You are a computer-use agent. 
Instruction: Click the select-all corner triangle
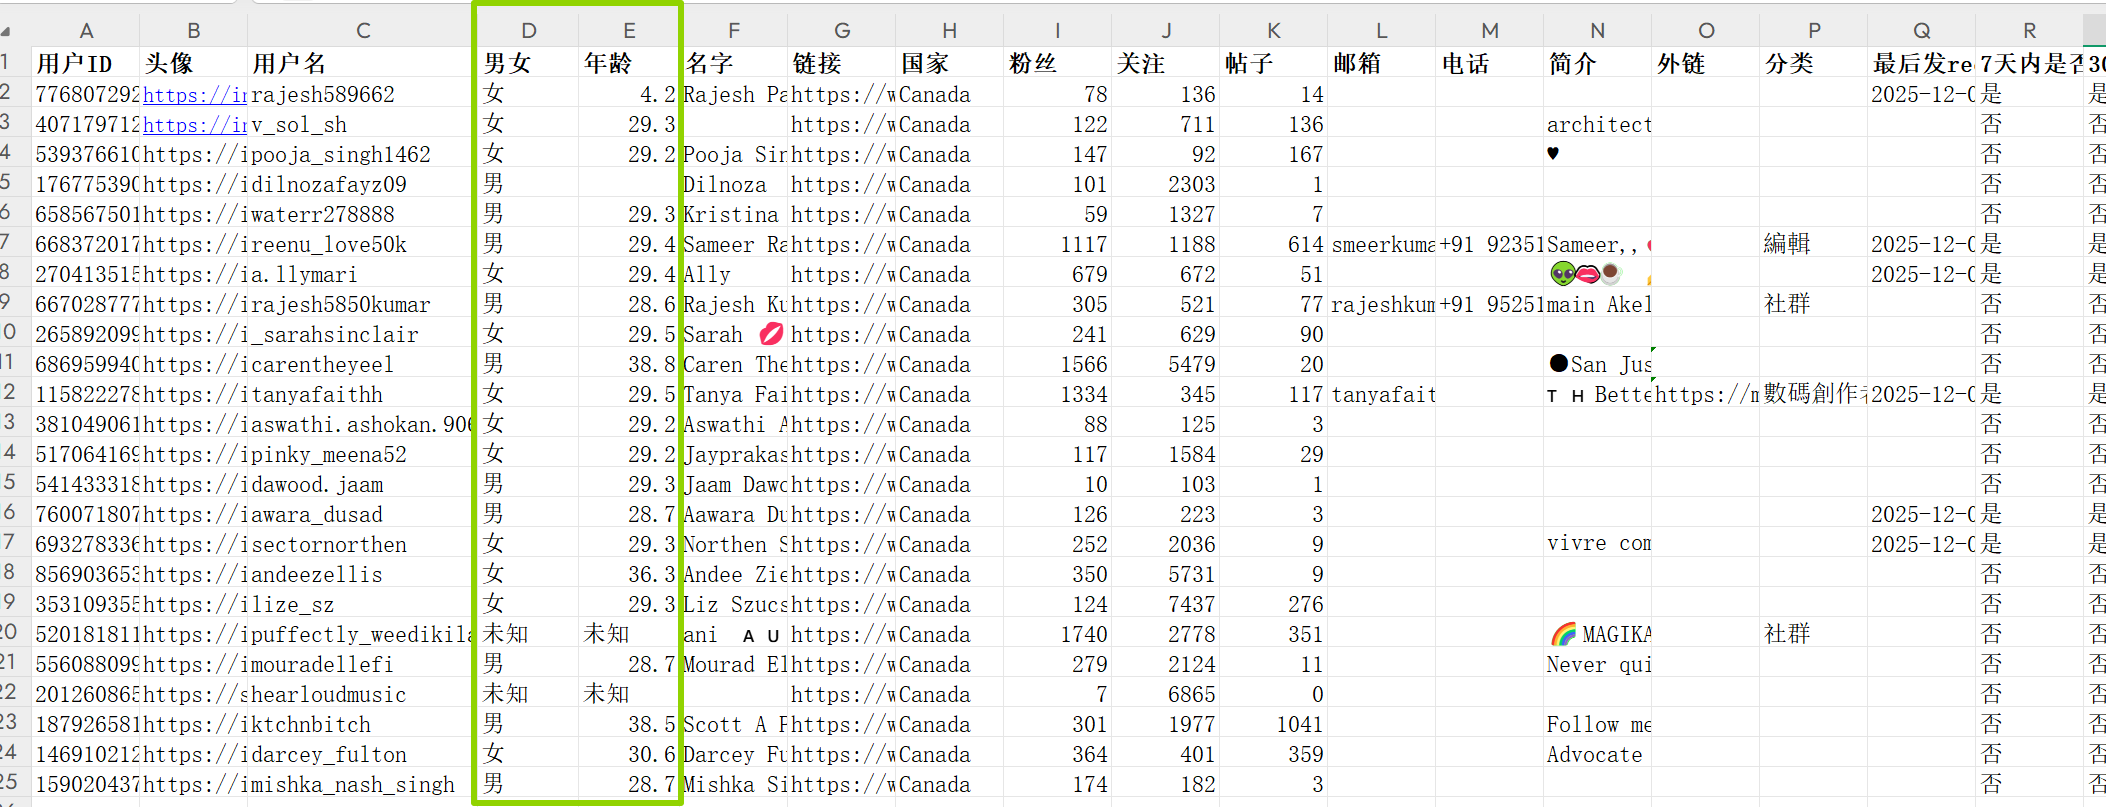click(x=8, y=31)
